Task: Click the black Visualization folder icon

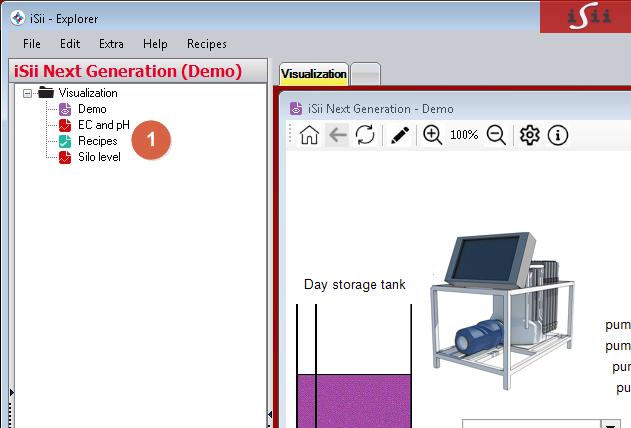Action: tap(46, 93)
